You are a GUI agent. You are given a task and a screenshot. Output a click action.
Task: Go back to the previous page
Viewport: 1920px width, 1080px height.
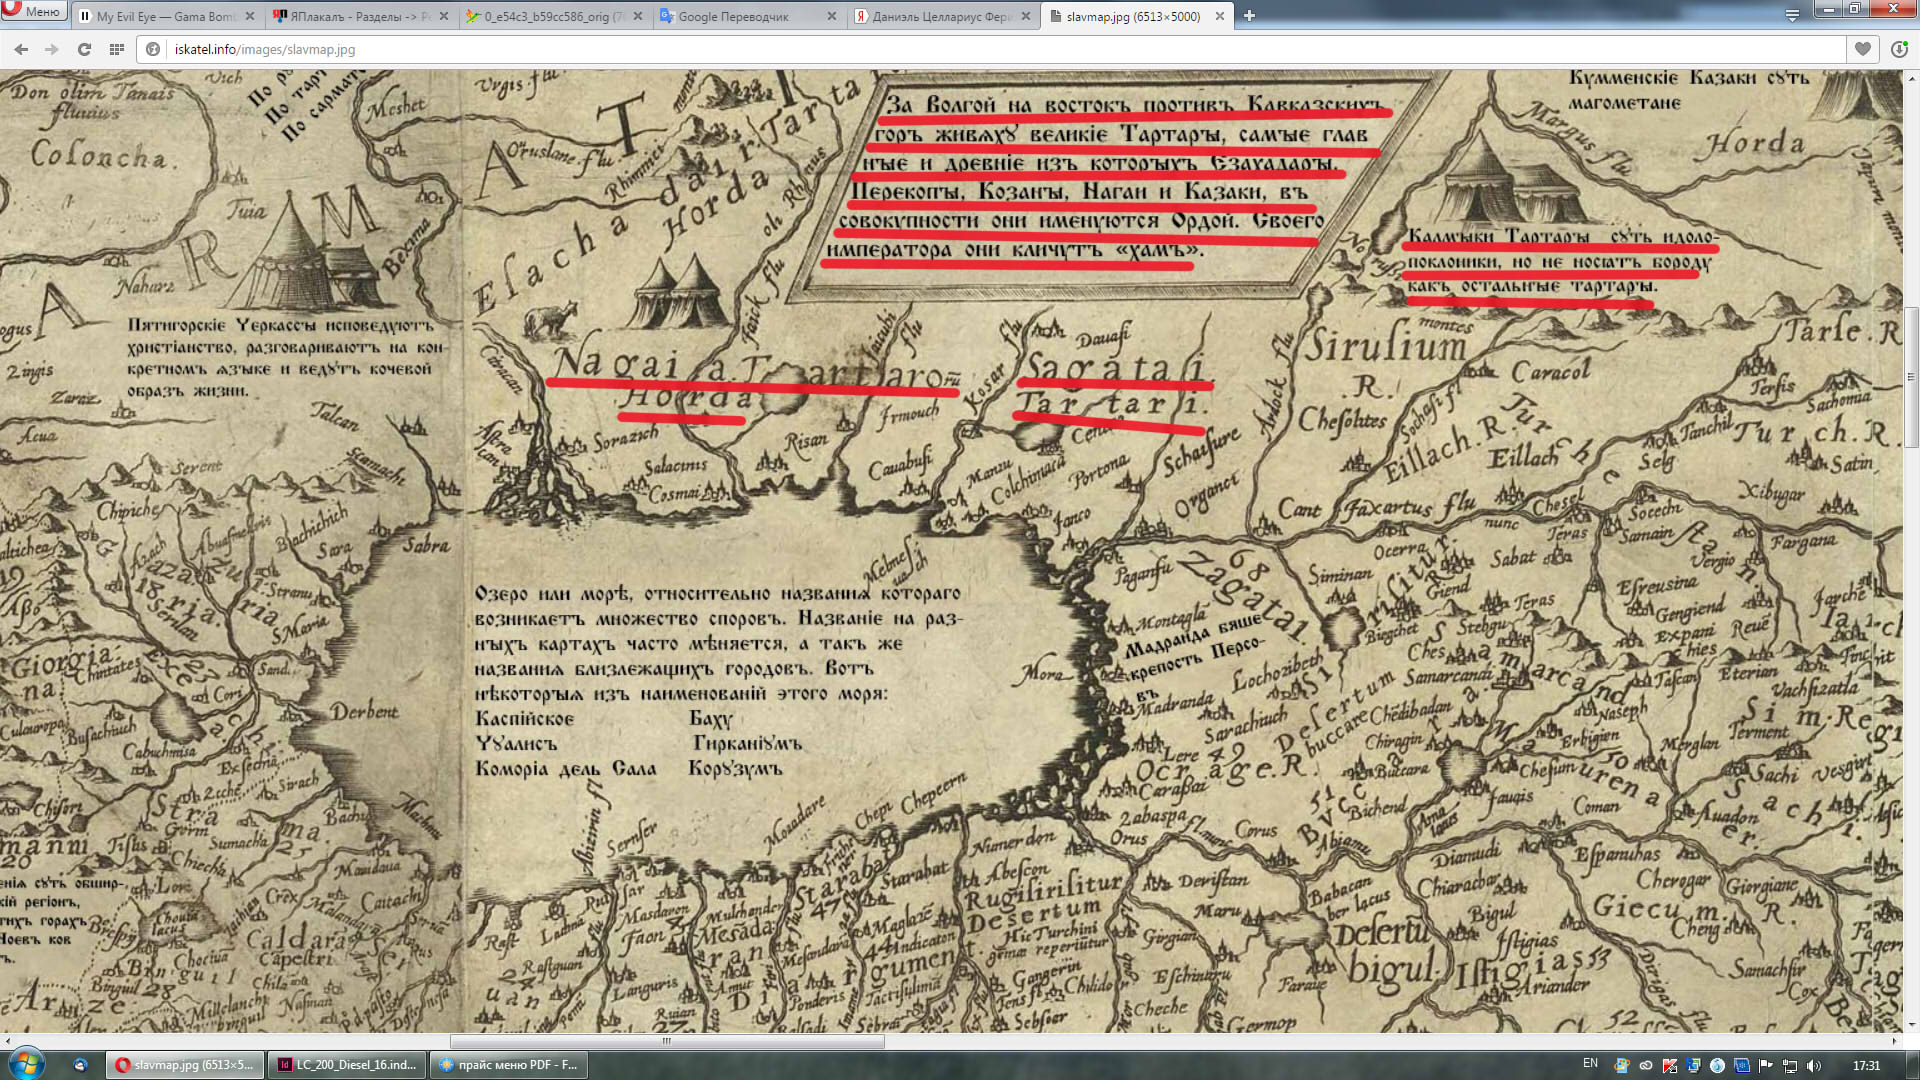(21, 49)
